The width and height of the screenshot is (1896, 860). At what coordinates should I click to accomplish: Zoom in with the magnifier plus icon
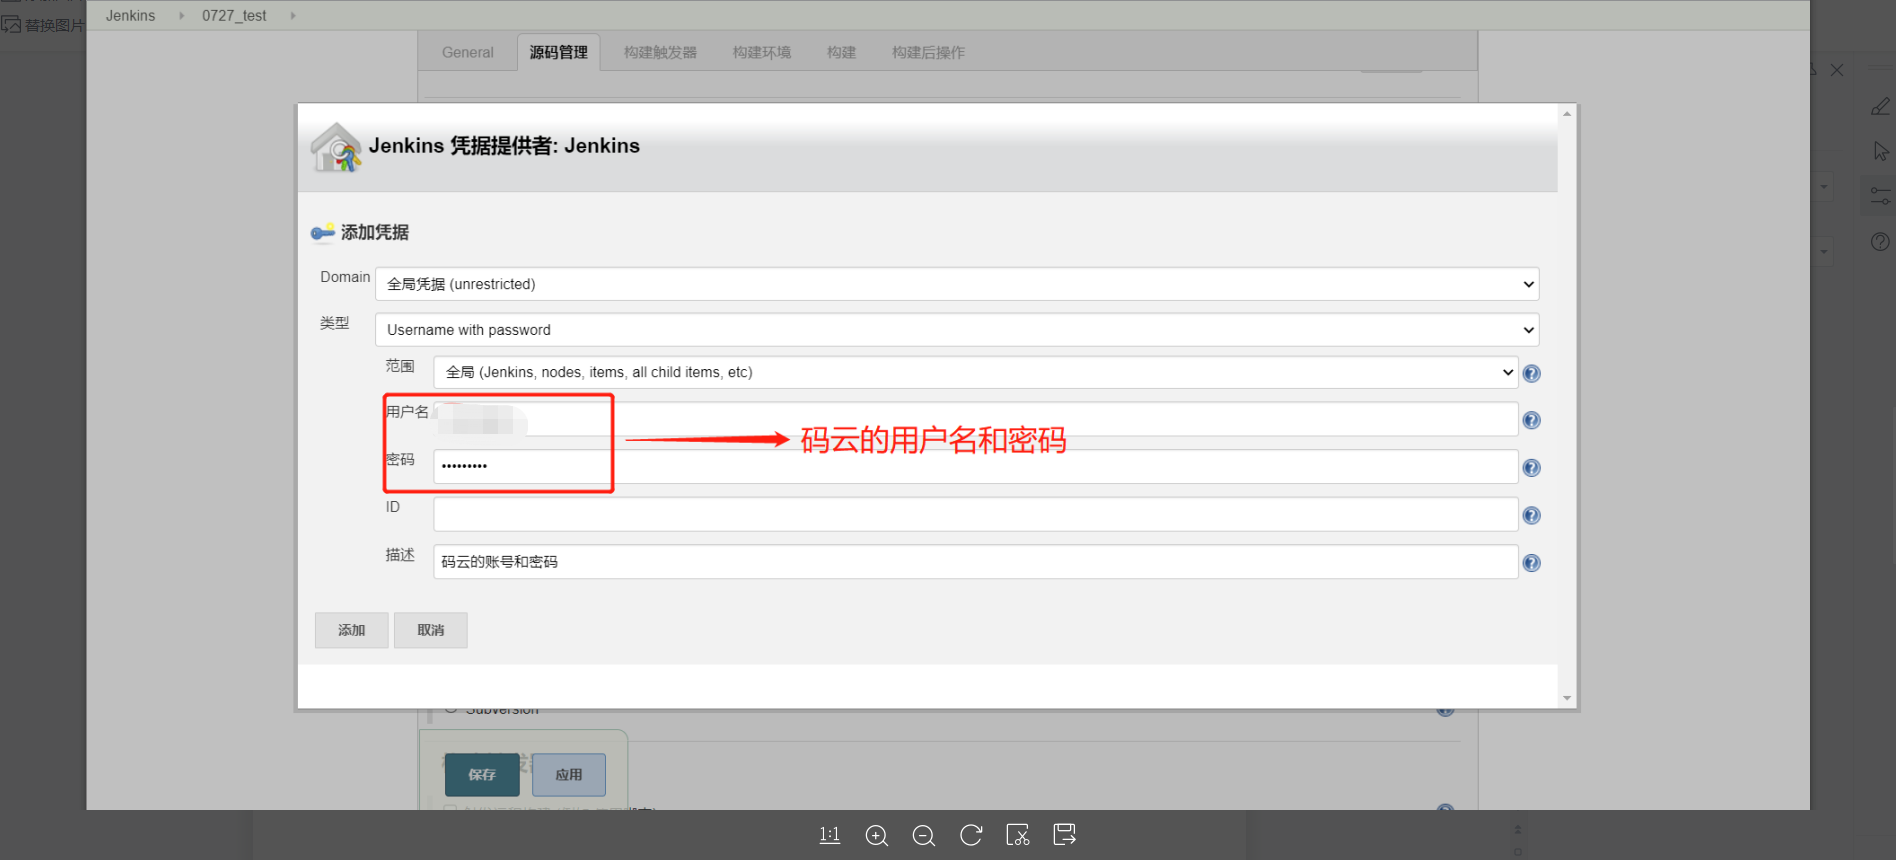(x=877, y=835)
